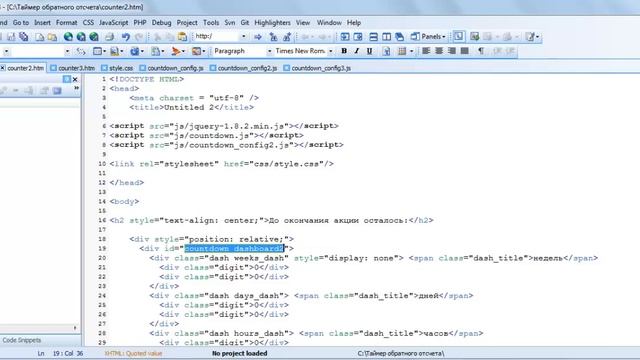640x360 pixels.
Task: Align text center
Action: pyautogui.click(x=439, y=51)
